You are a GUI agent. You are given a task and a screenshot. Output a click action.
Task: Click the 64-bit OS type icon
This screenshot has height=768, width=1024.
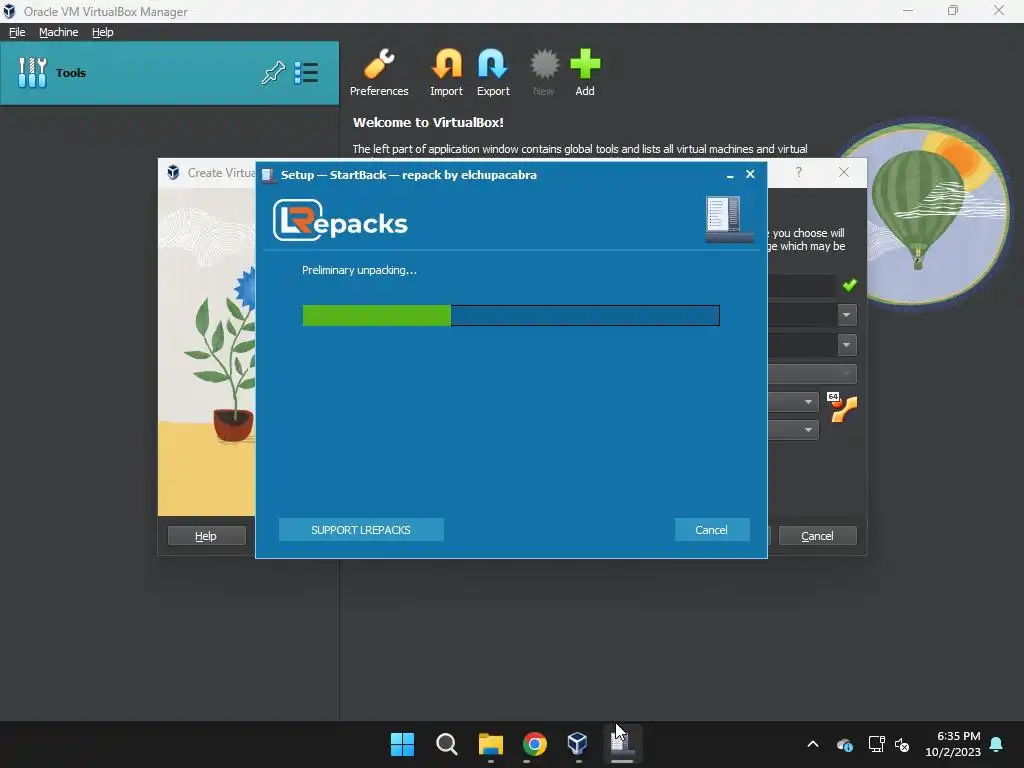842,408
